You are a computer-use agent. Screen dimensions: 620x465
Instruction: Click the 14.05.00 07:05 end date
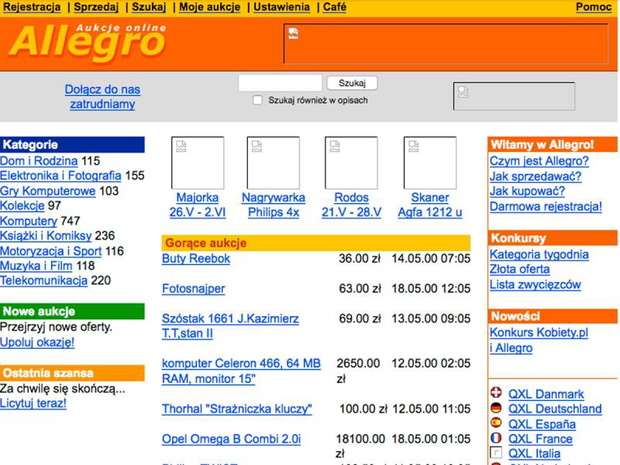pos(431,259)
